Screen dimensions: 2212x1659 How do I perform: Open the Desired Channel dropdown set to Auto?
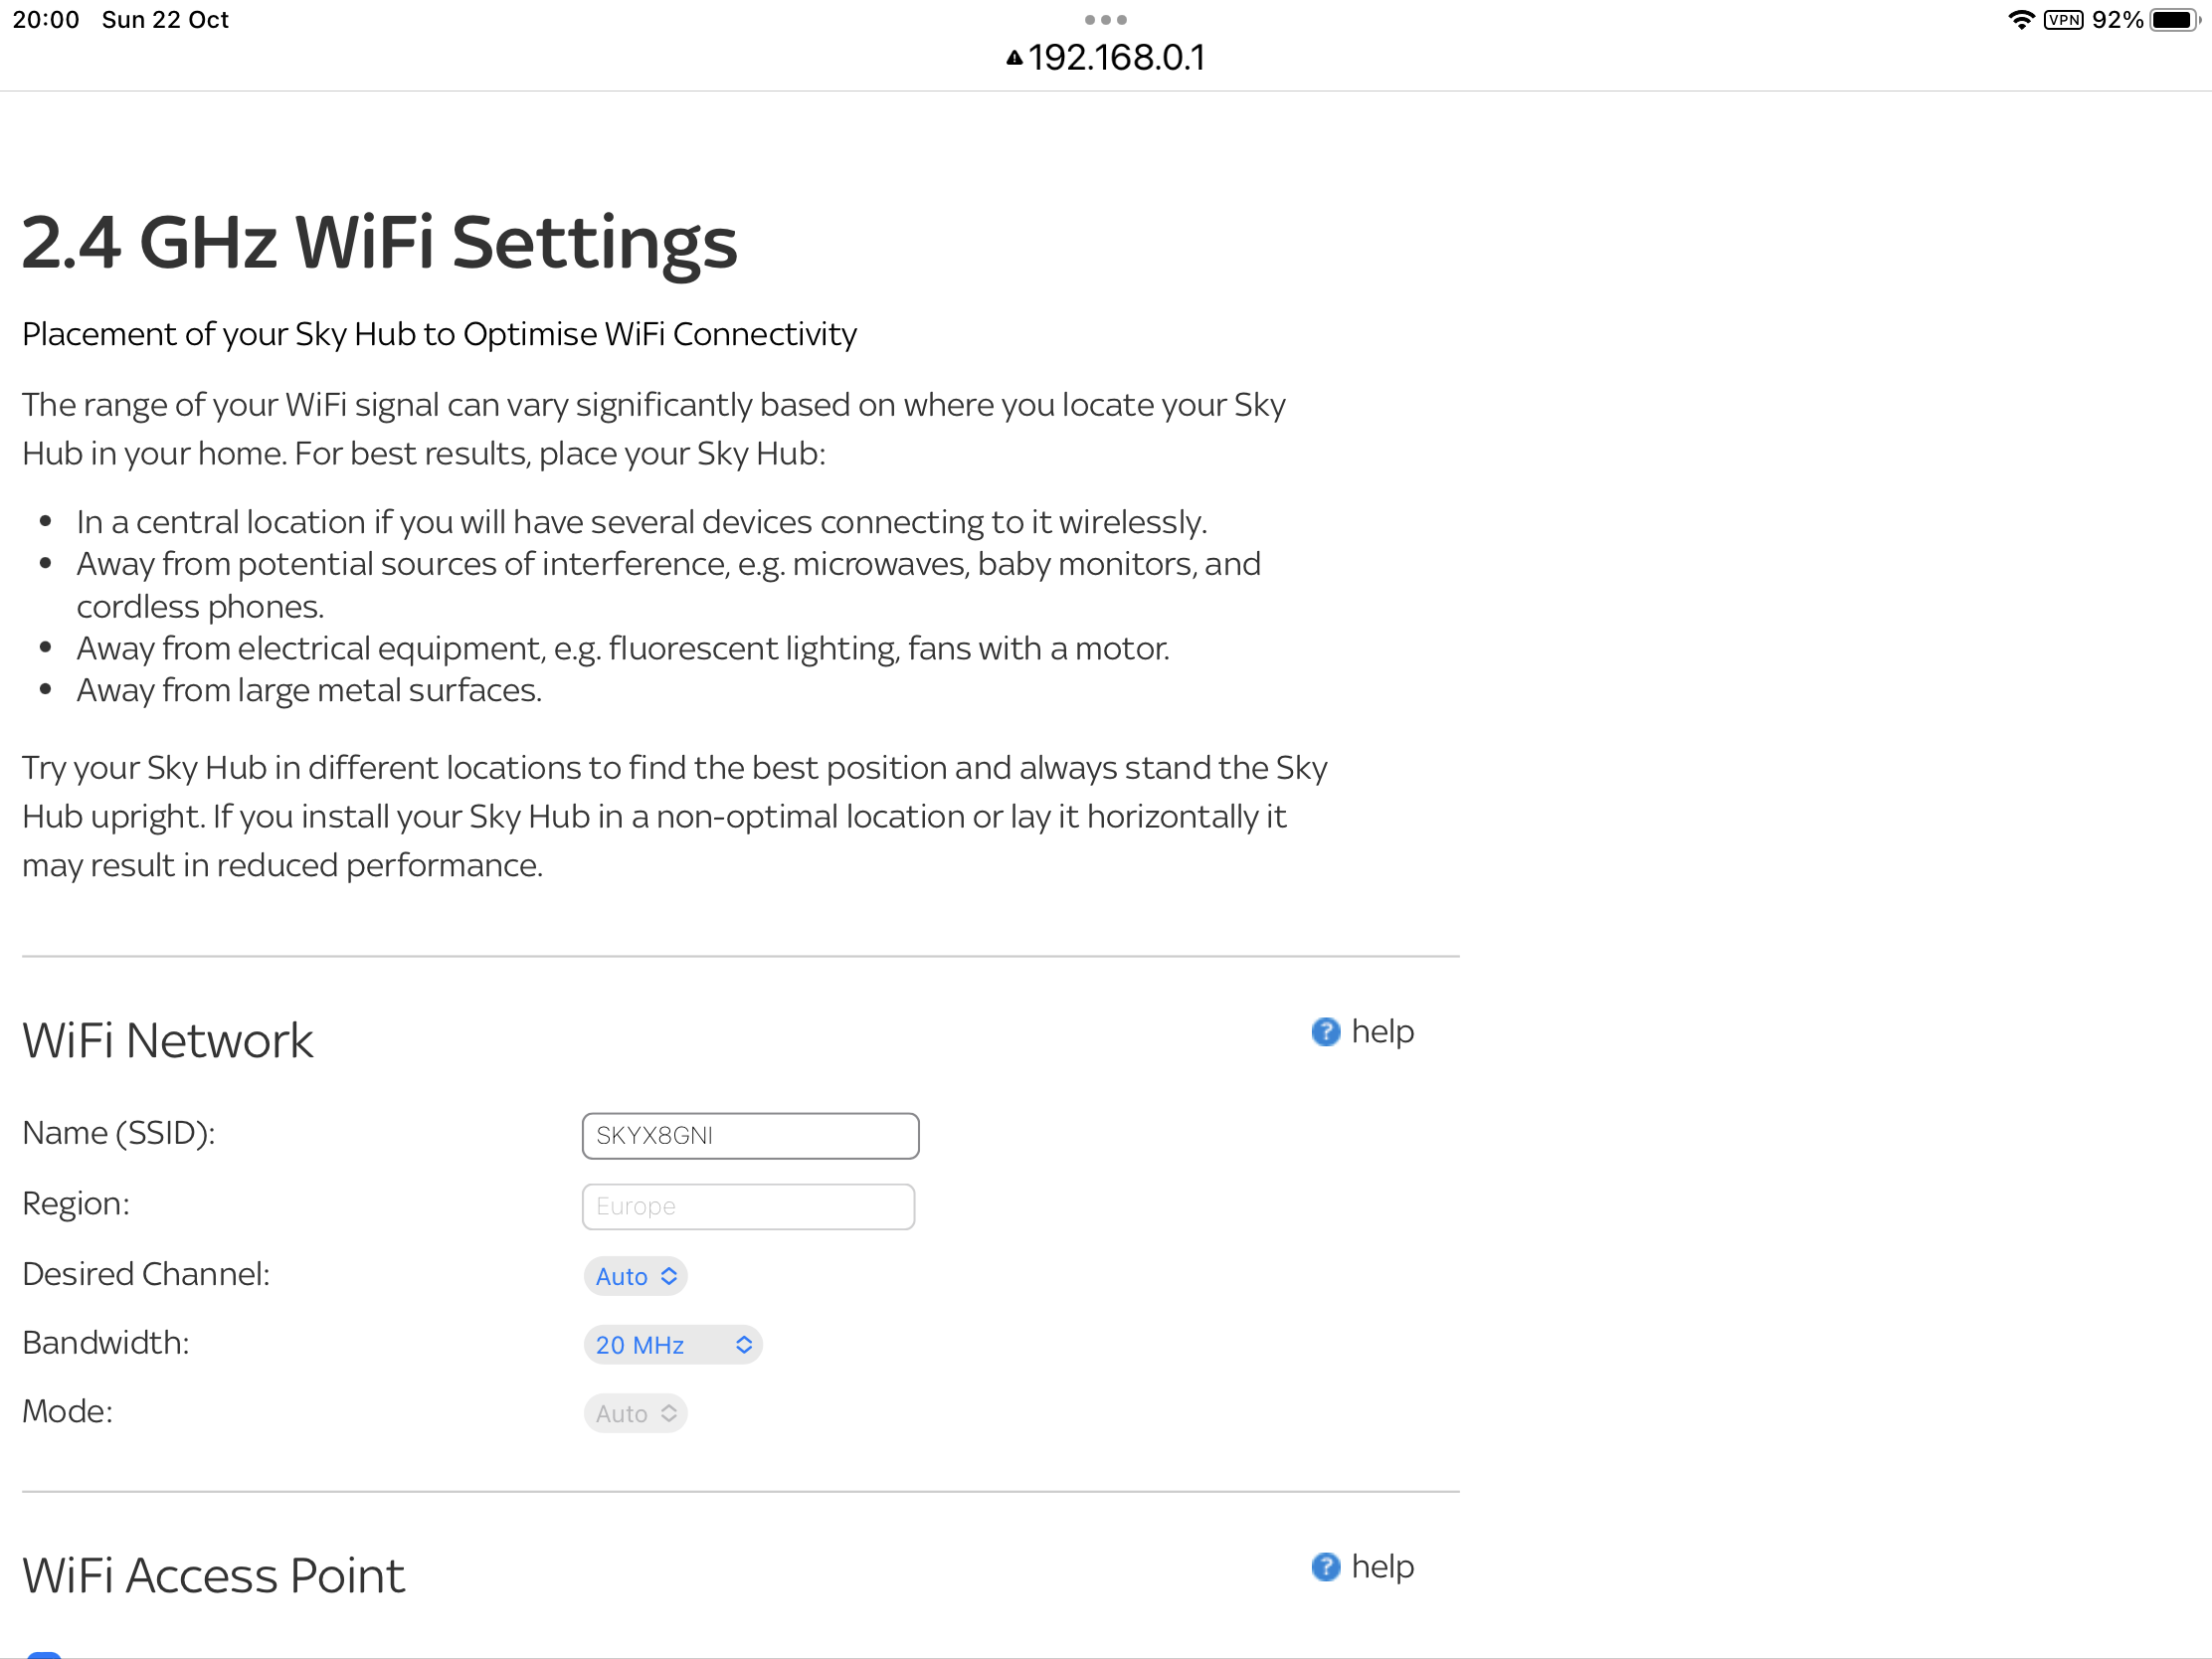(x=636, y=1276)
